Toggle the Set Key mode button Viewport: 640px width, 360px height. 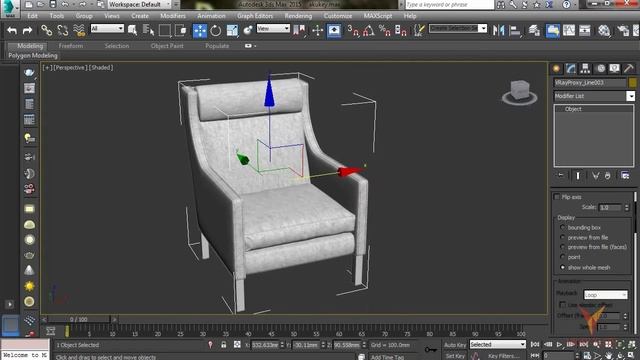click(455, 356)
